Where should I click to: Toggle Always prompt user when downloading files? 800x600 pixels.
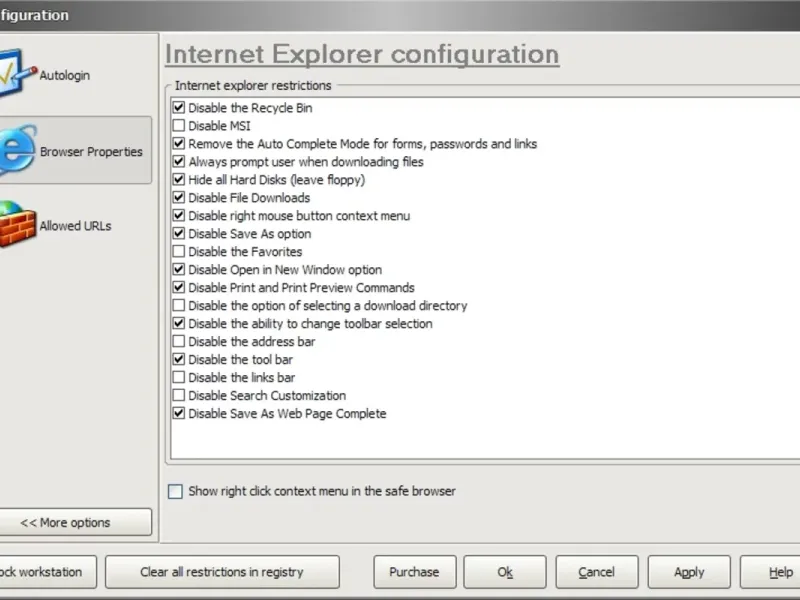(179, 162)
